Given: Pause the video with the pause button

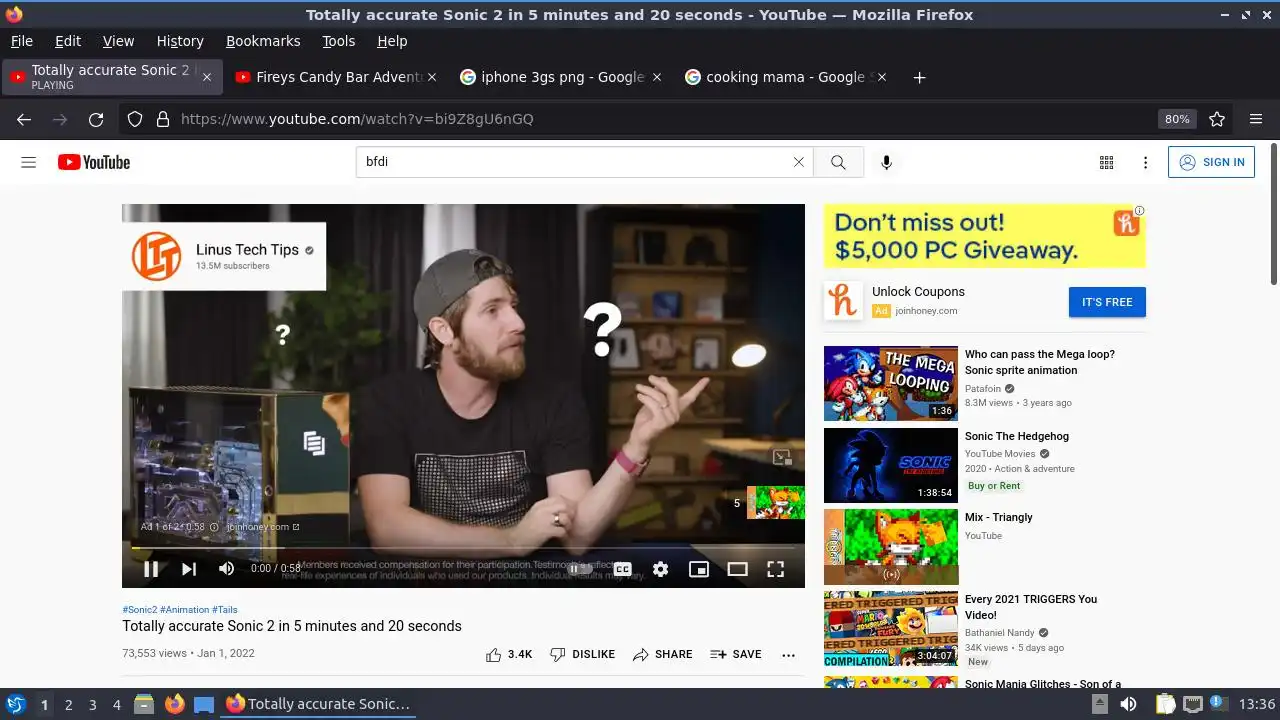Looking at the screenshot, I should [151, 569].
